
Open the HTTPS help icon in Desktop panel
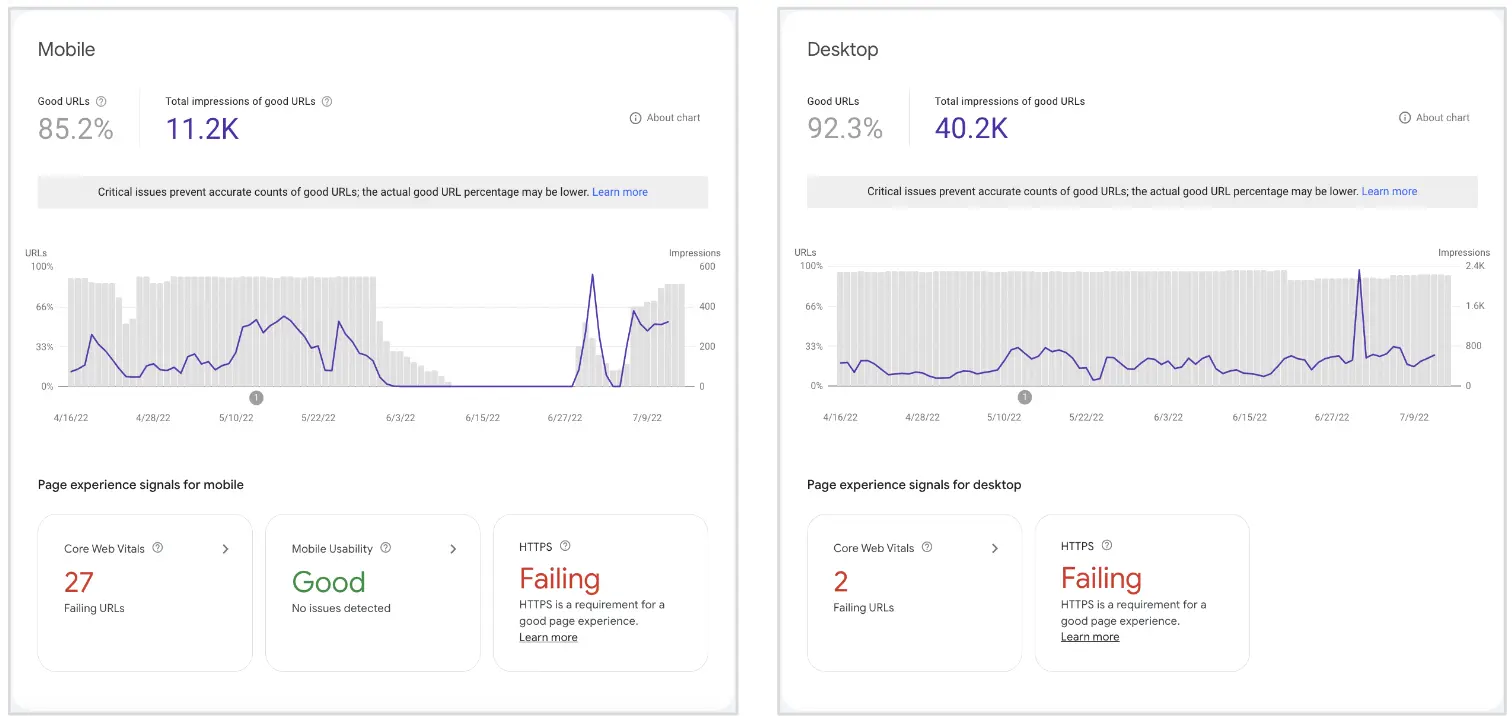pos(1108,546)
